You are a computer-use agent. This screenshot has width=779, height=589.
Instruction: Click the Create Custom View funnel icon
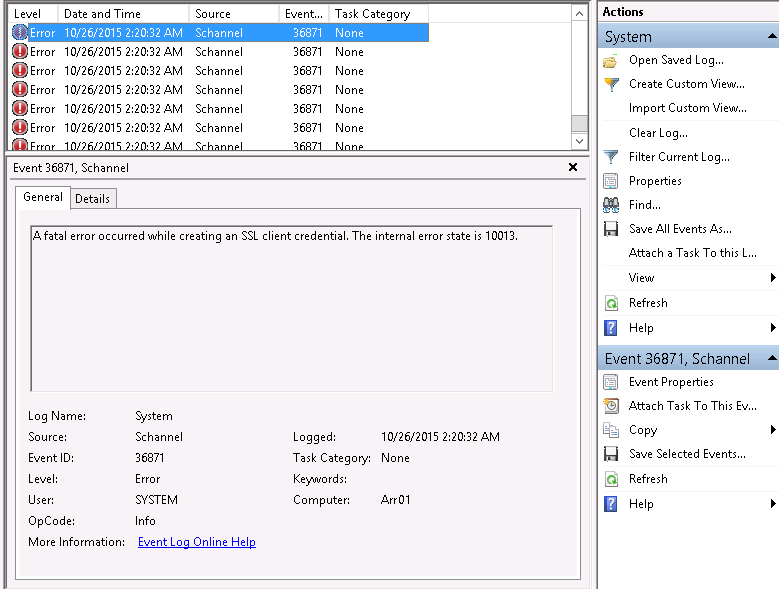[x=611, y=84]
